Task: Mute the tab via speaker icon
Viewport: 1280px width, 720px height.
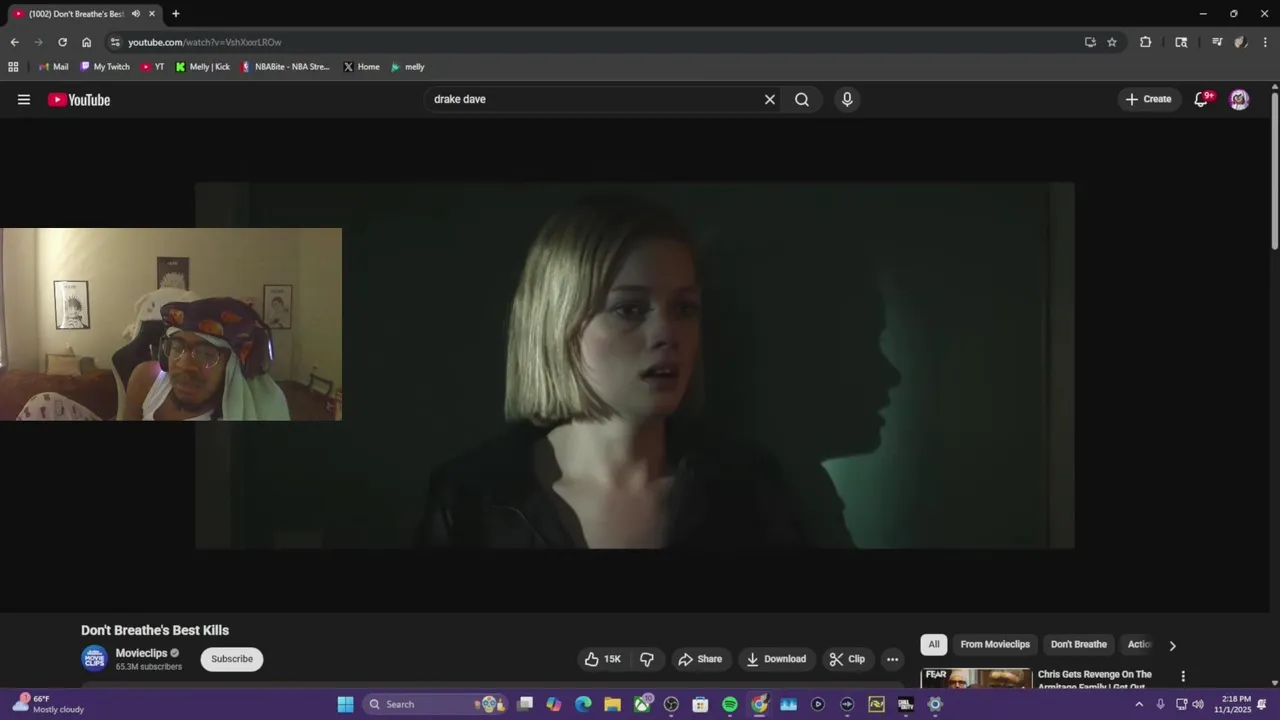Action: 135,14
